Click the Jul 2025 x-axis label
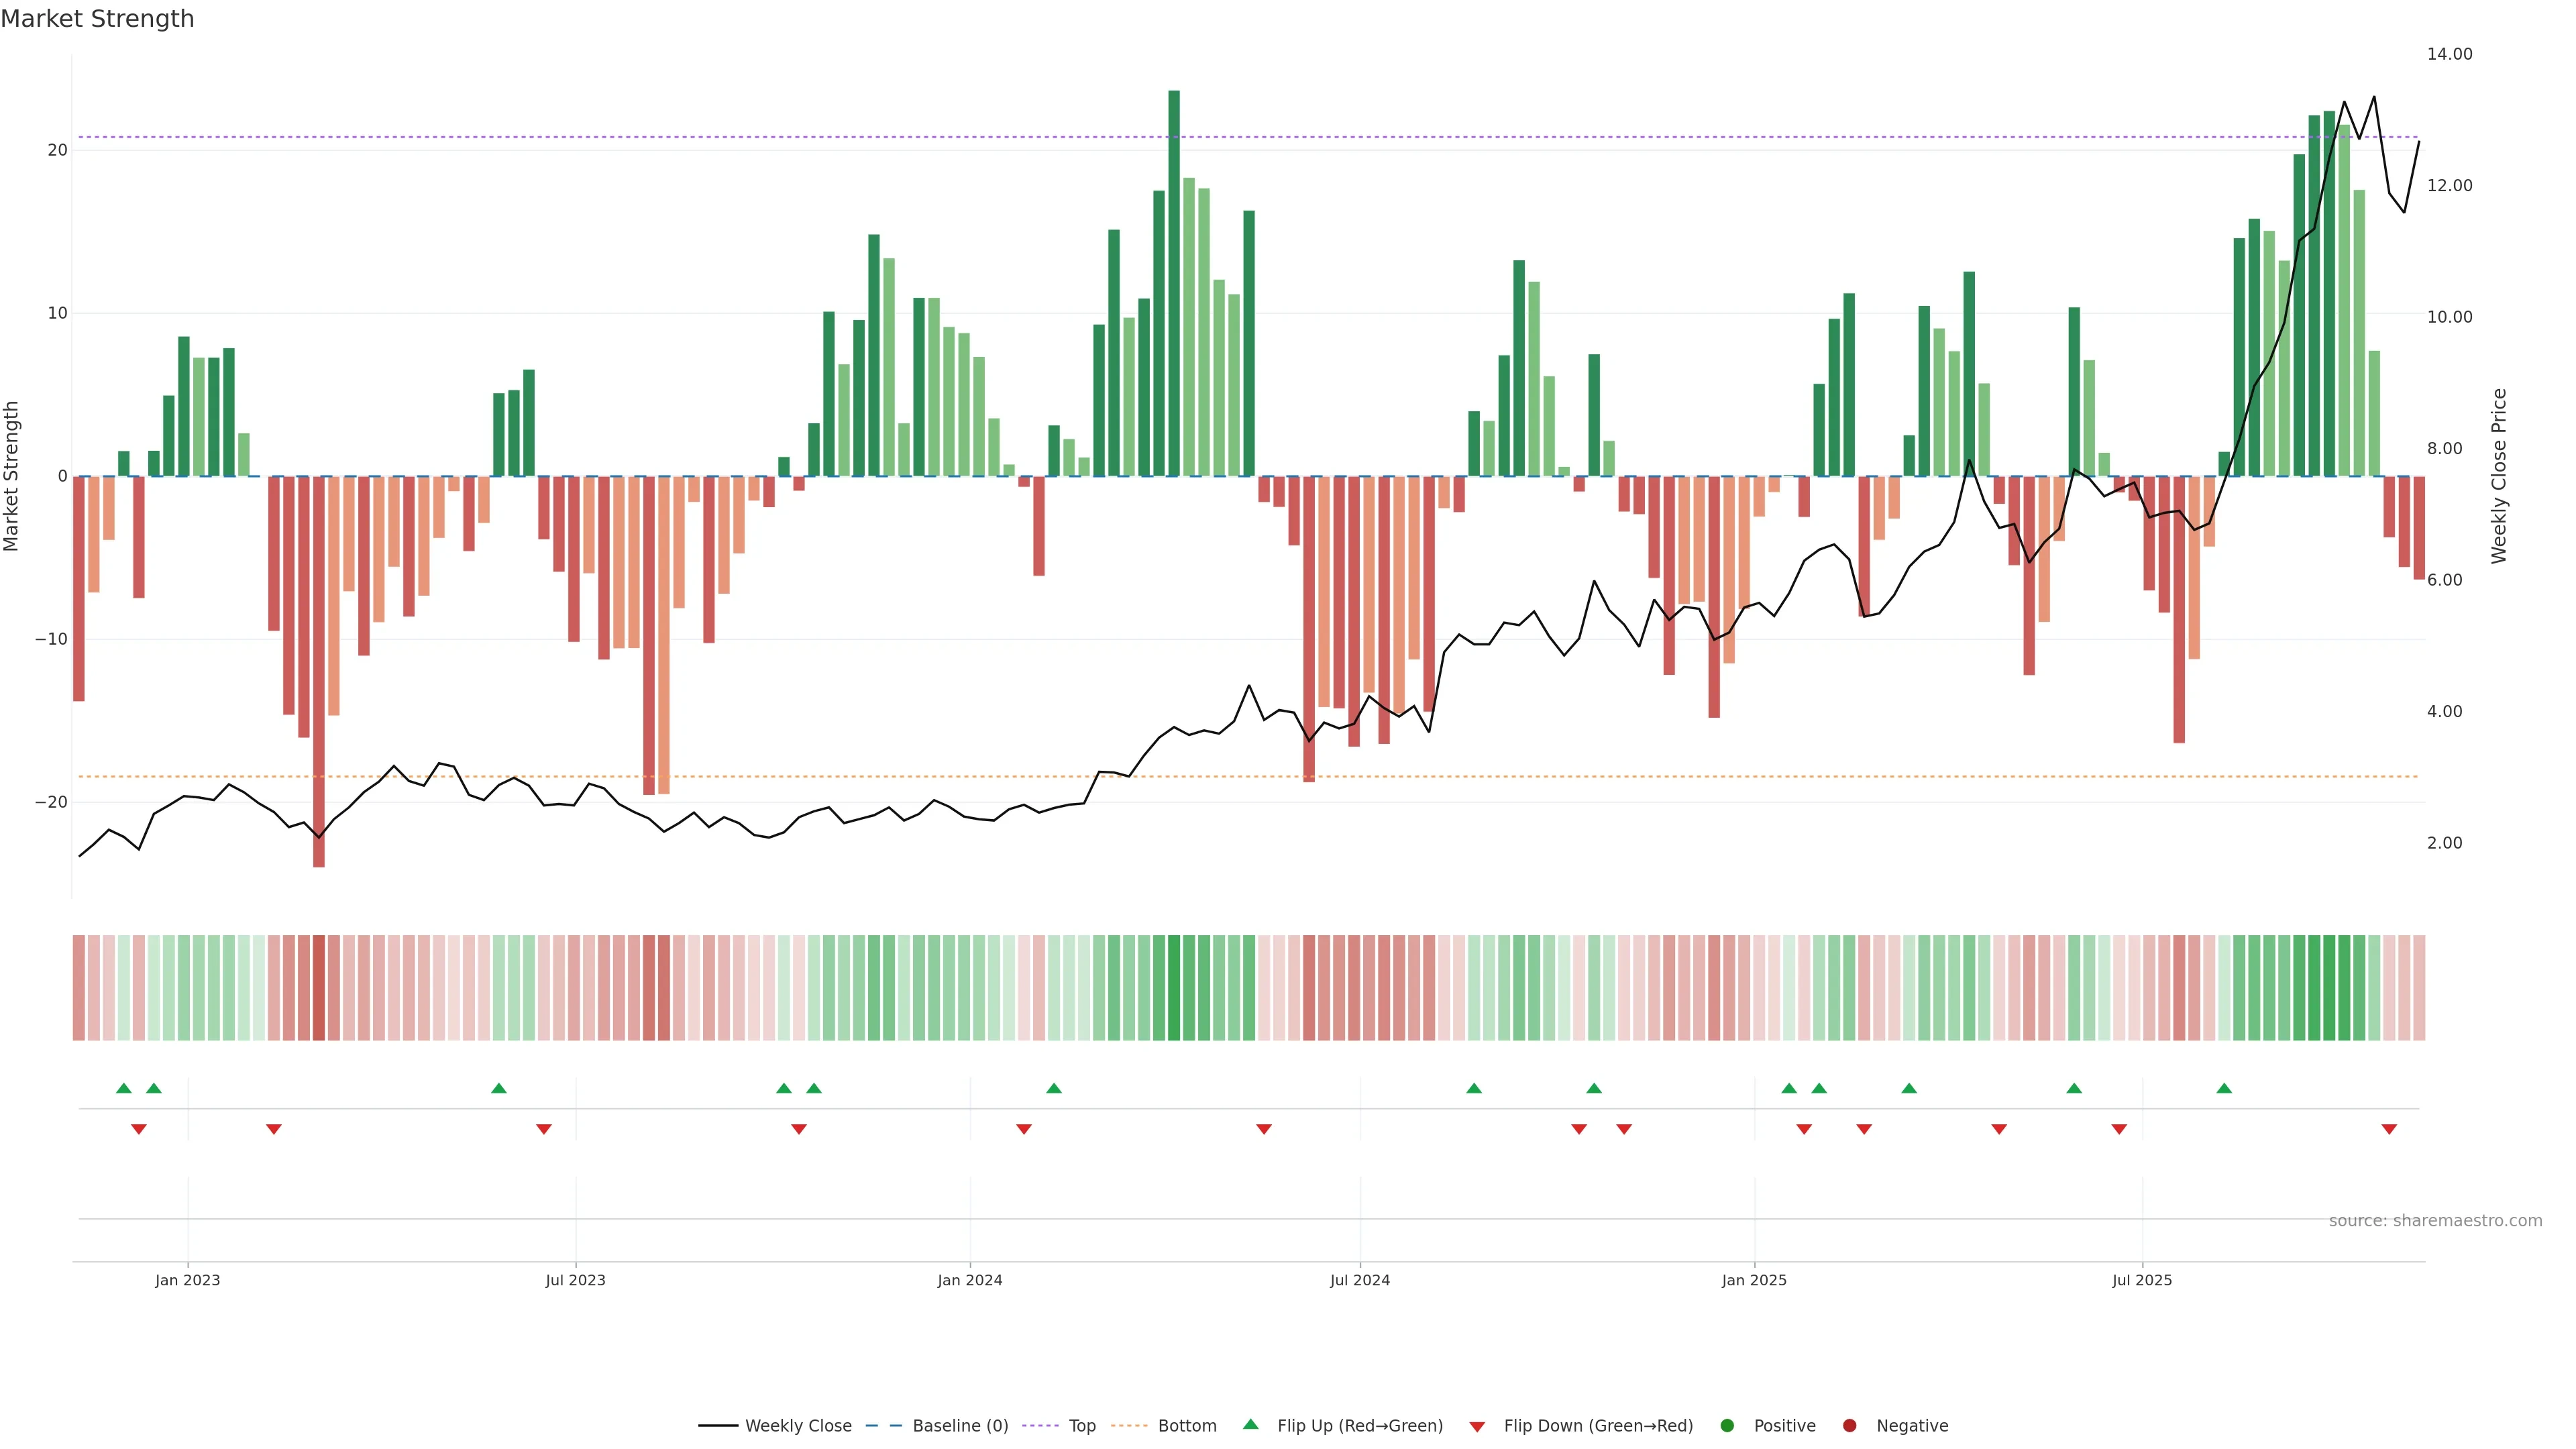2576x1449 pixels. (x=2141, y=1280)
